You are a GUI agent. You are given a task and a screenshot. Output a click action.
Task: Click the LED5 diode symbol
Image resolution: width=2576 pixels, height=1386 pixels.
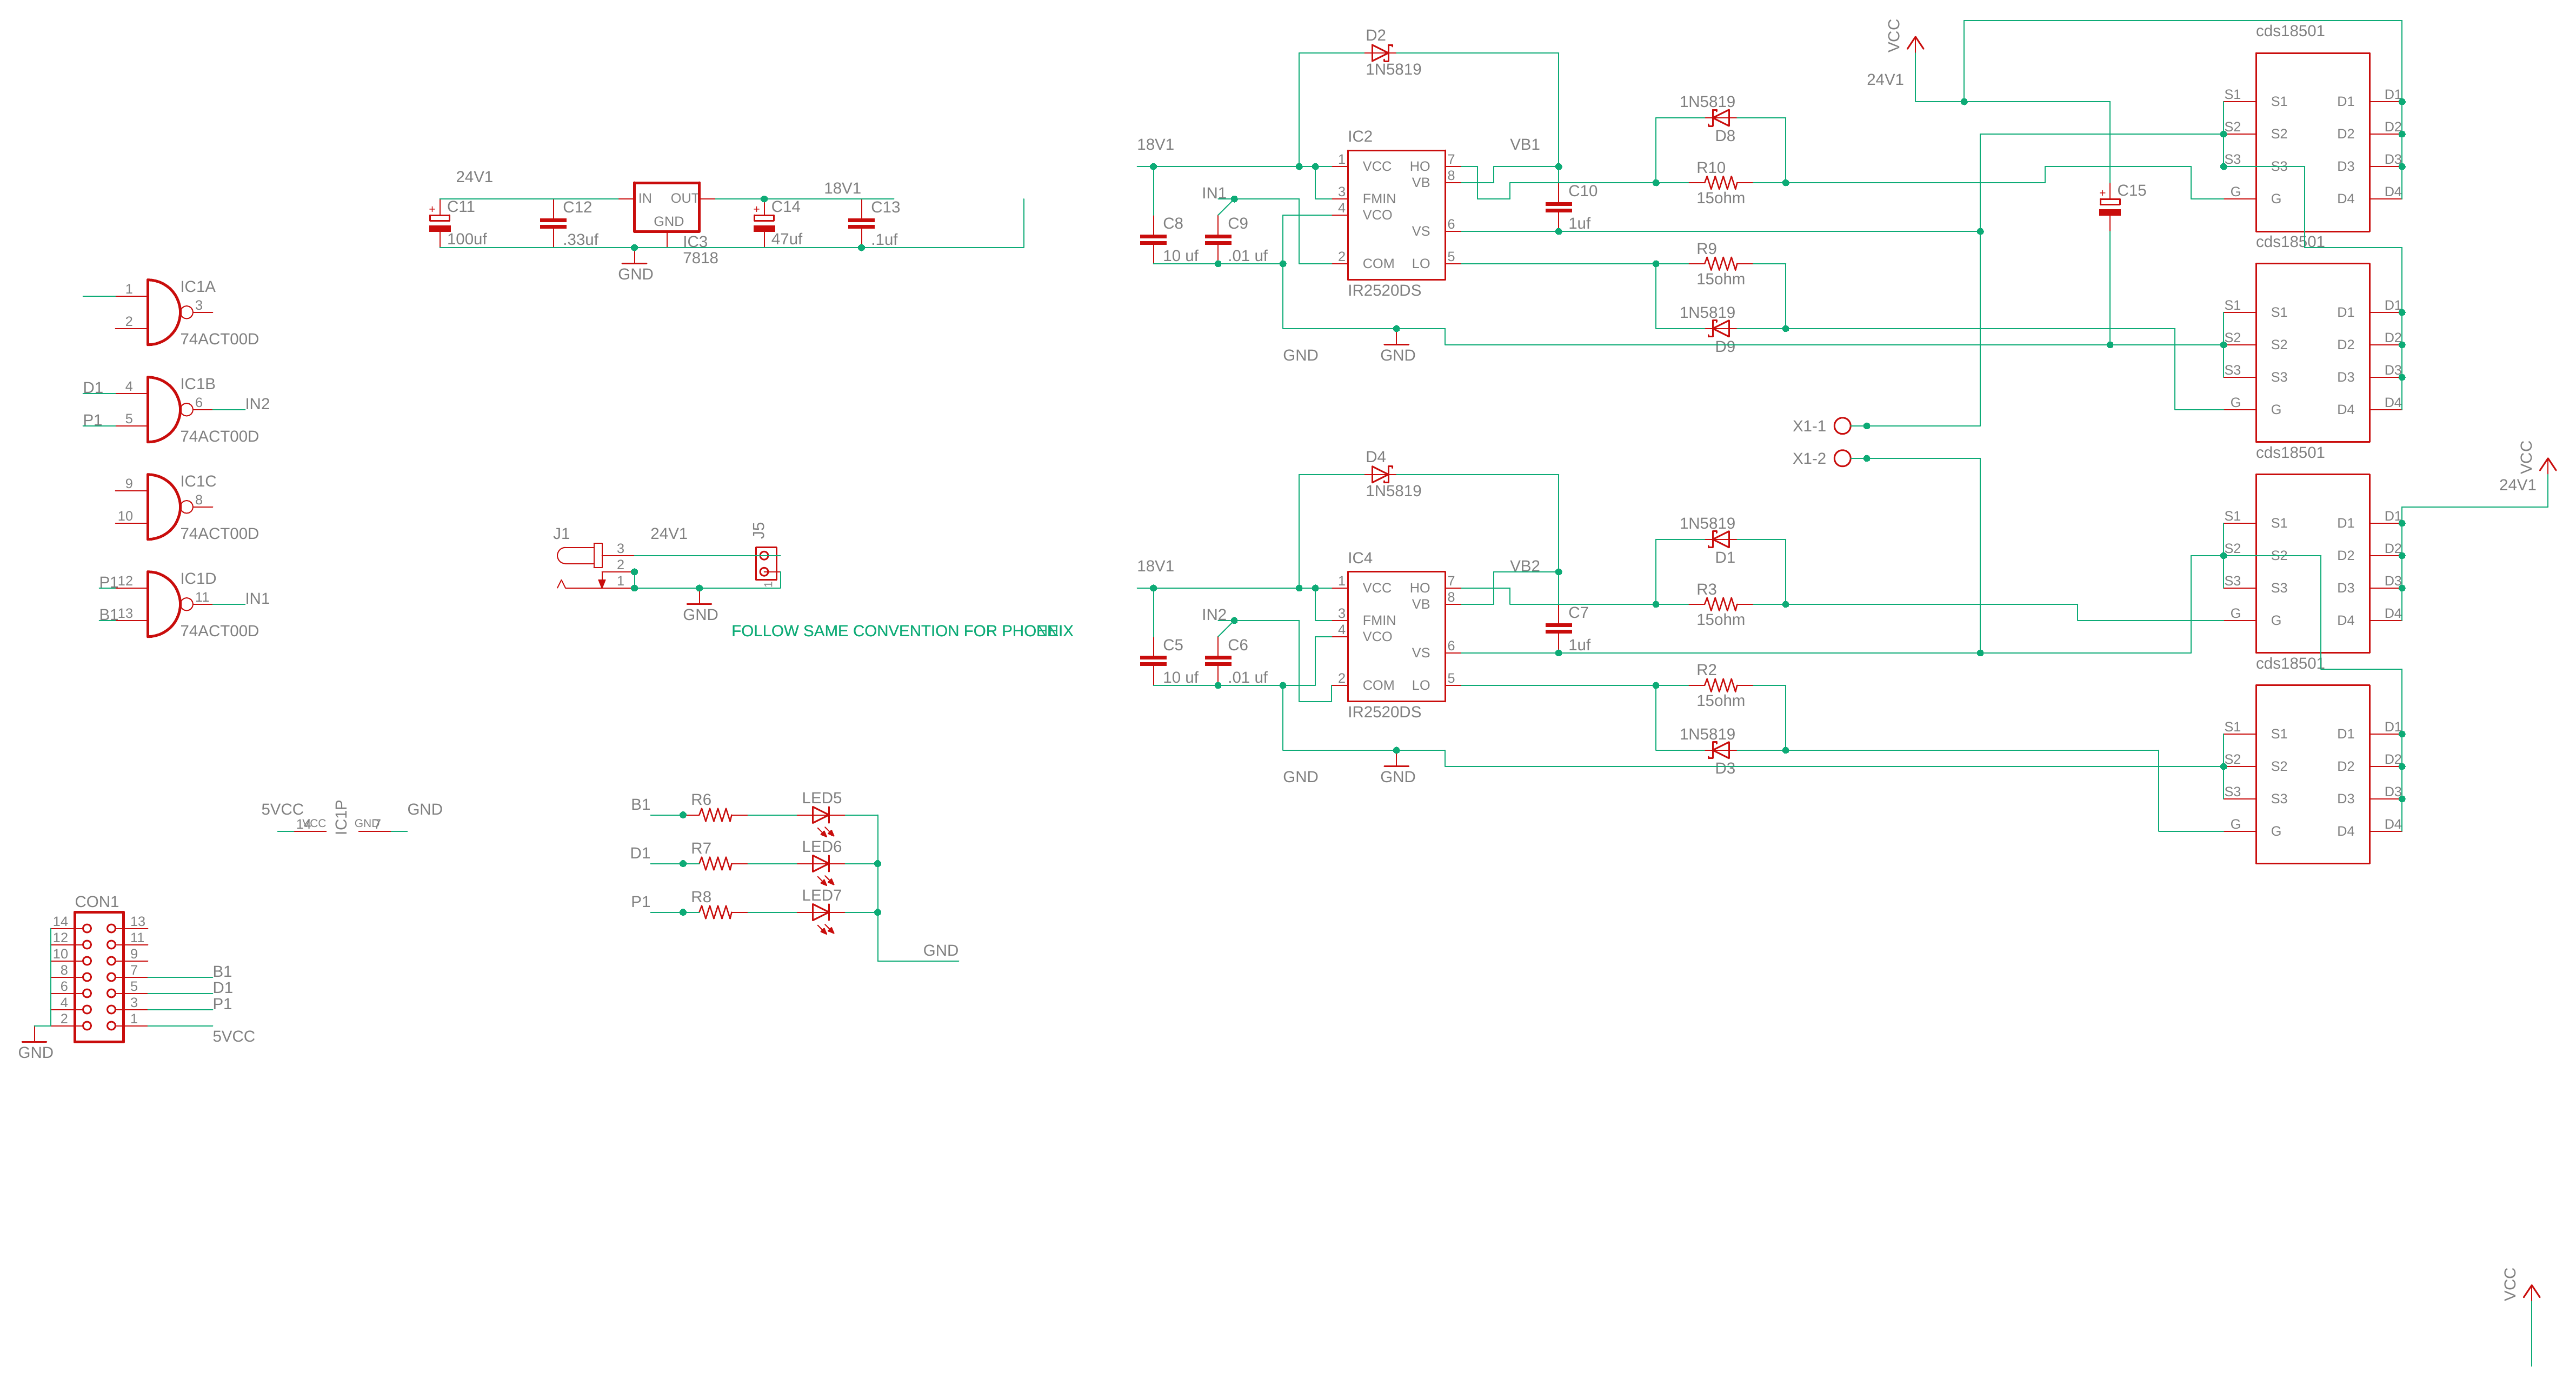[820, 815]
